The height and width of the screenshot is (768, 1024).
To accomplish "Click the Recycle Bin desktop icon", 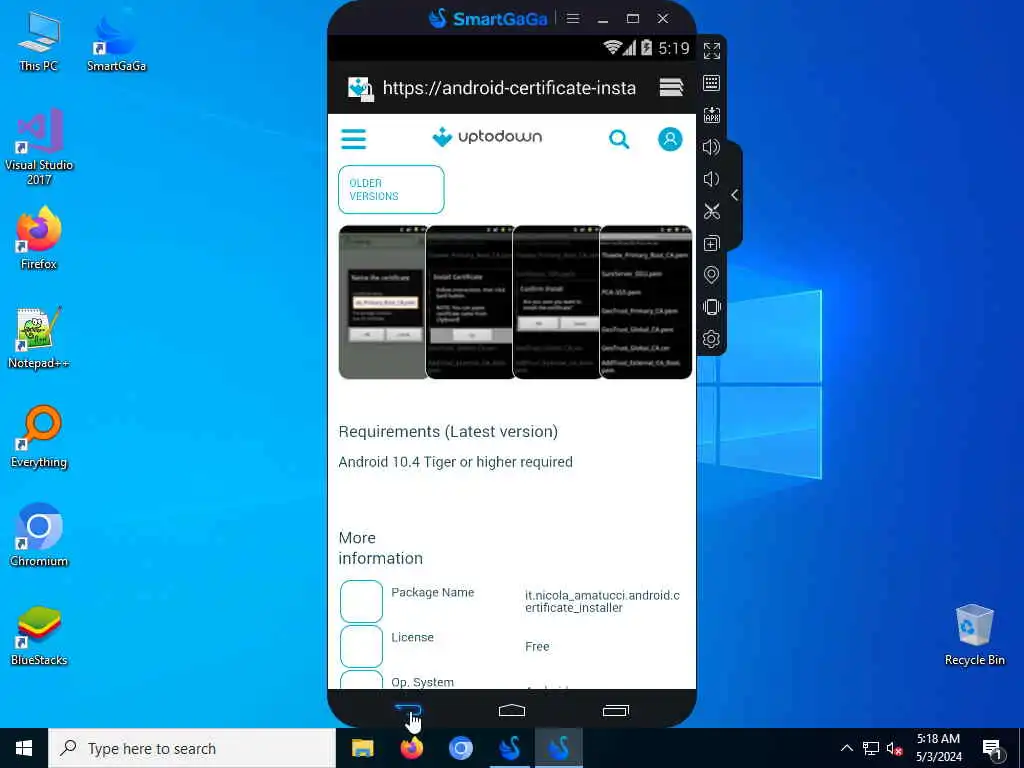I will pyautogui.click(x=974, y=635).
